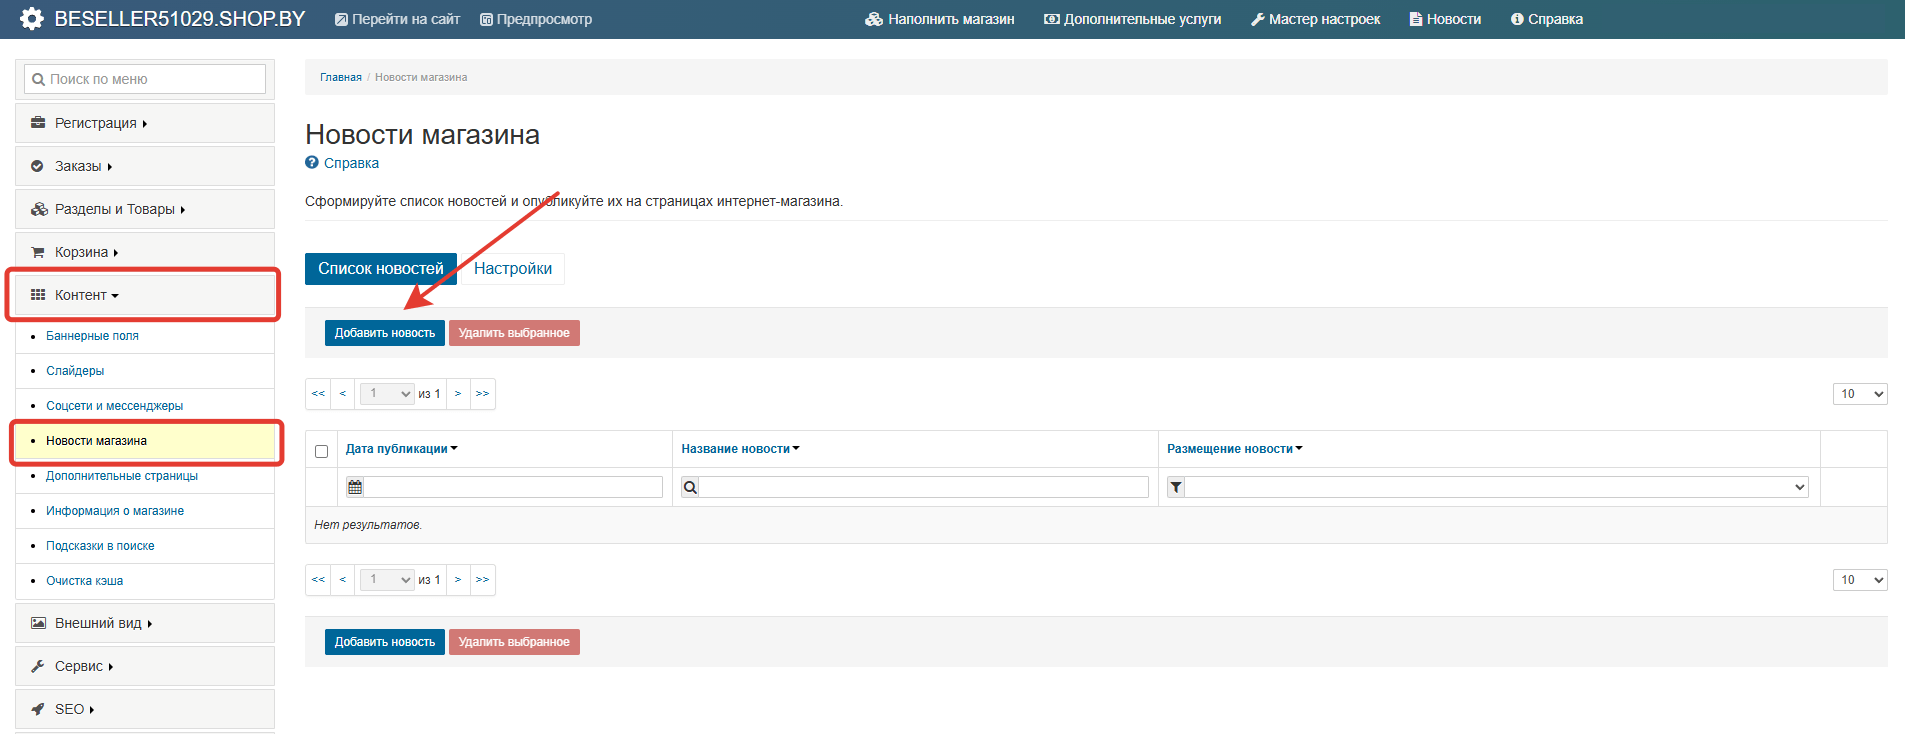Click the Поиск по меню search field
The width and height of the screenshot is (1905, 734).
(x=145, y=79)
